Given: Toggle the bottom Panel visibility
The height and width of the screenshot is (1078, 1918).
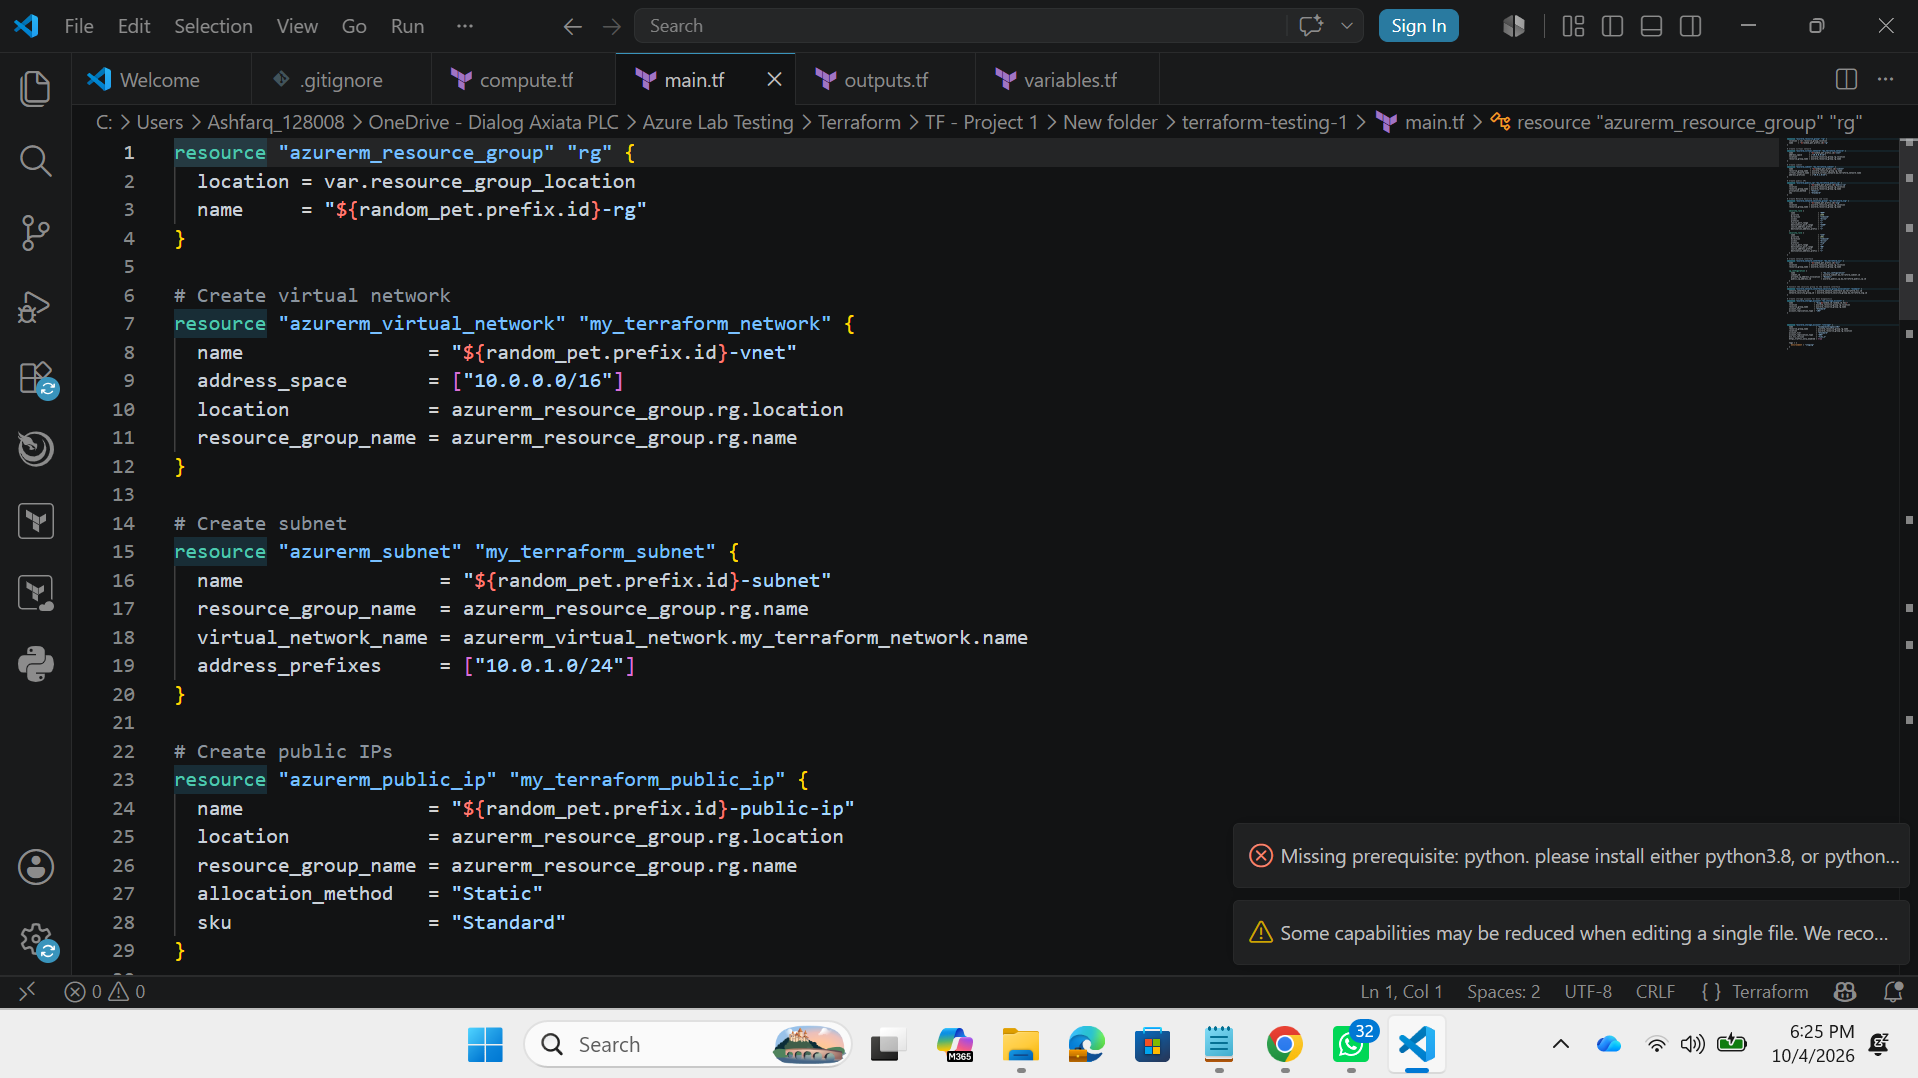Looking at the screenshot, I should (x=1651, y=26).
